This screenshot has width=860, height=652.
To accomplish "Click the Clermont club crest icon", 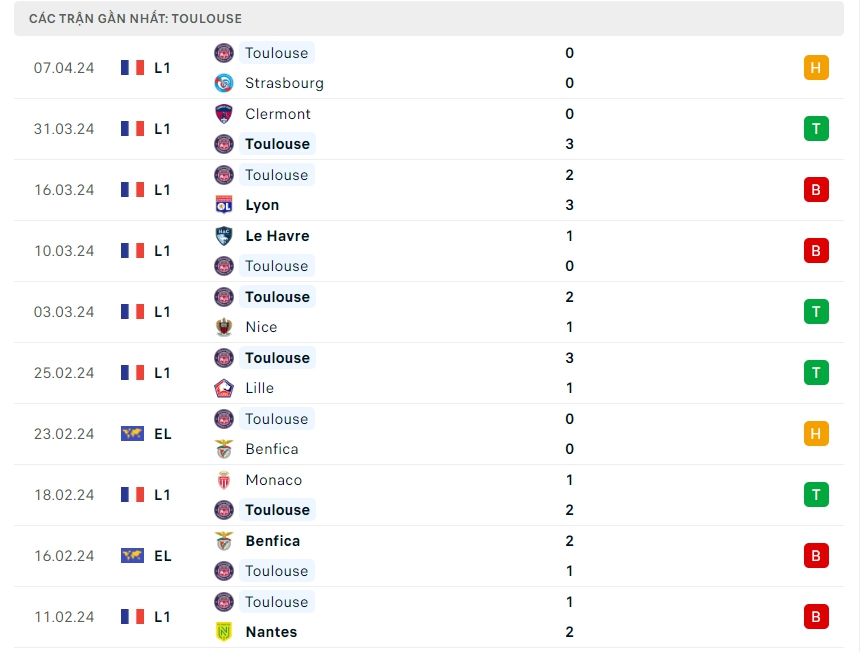I will [224, 114].
